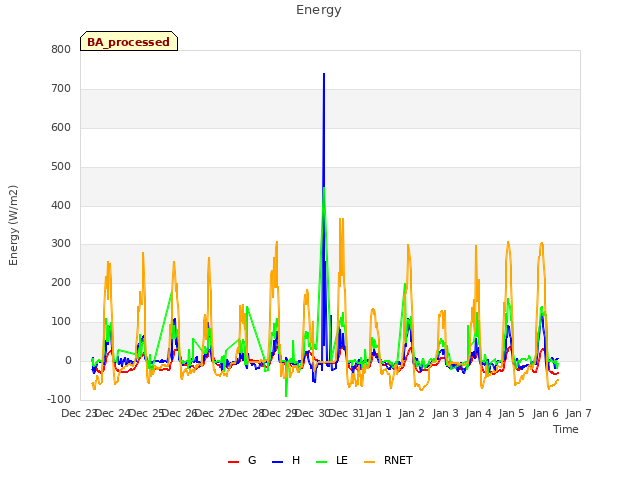
Task: Click the 600 y-axis tick label
Action: click(61, 127)
